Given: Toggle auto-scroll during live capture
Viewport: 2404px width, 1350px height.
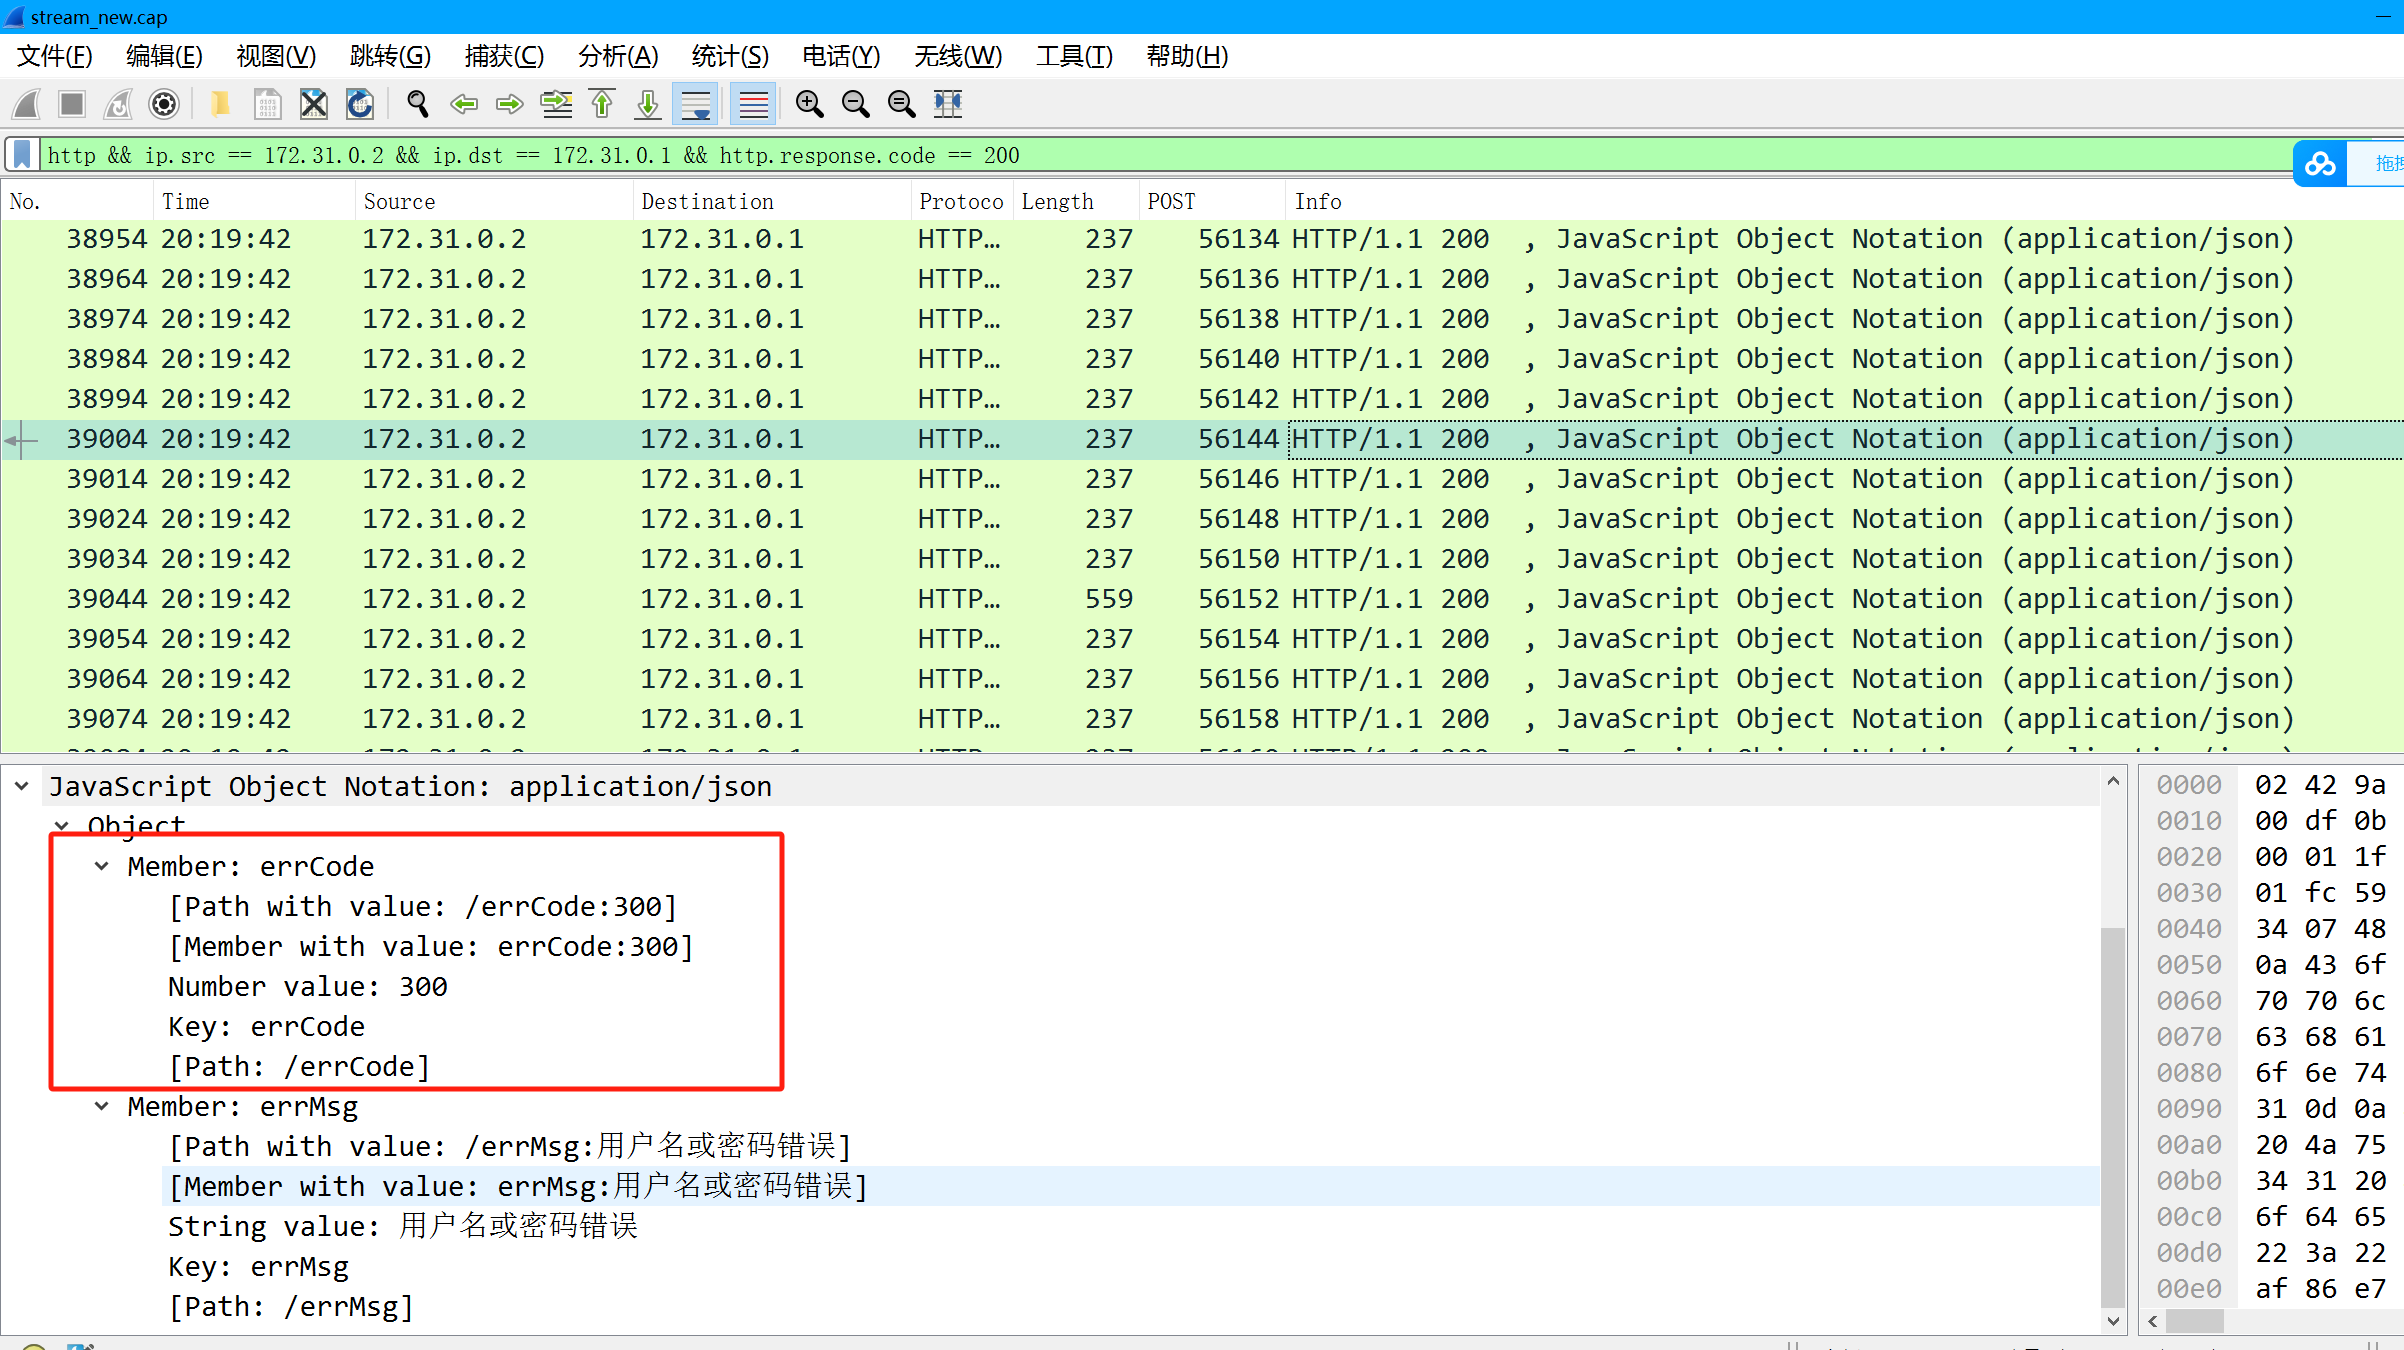Looking at the screenshot, I should coord(696,104).
